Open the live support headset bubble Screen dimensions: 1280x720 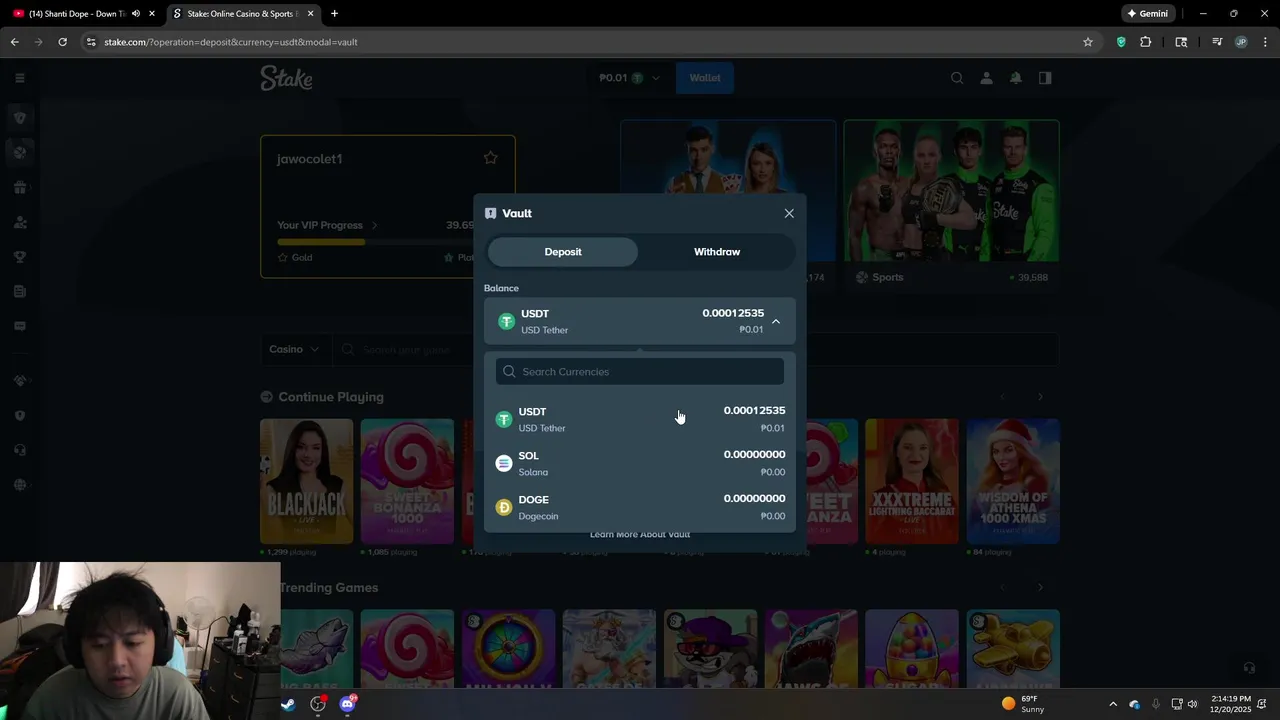point(1249,668)
